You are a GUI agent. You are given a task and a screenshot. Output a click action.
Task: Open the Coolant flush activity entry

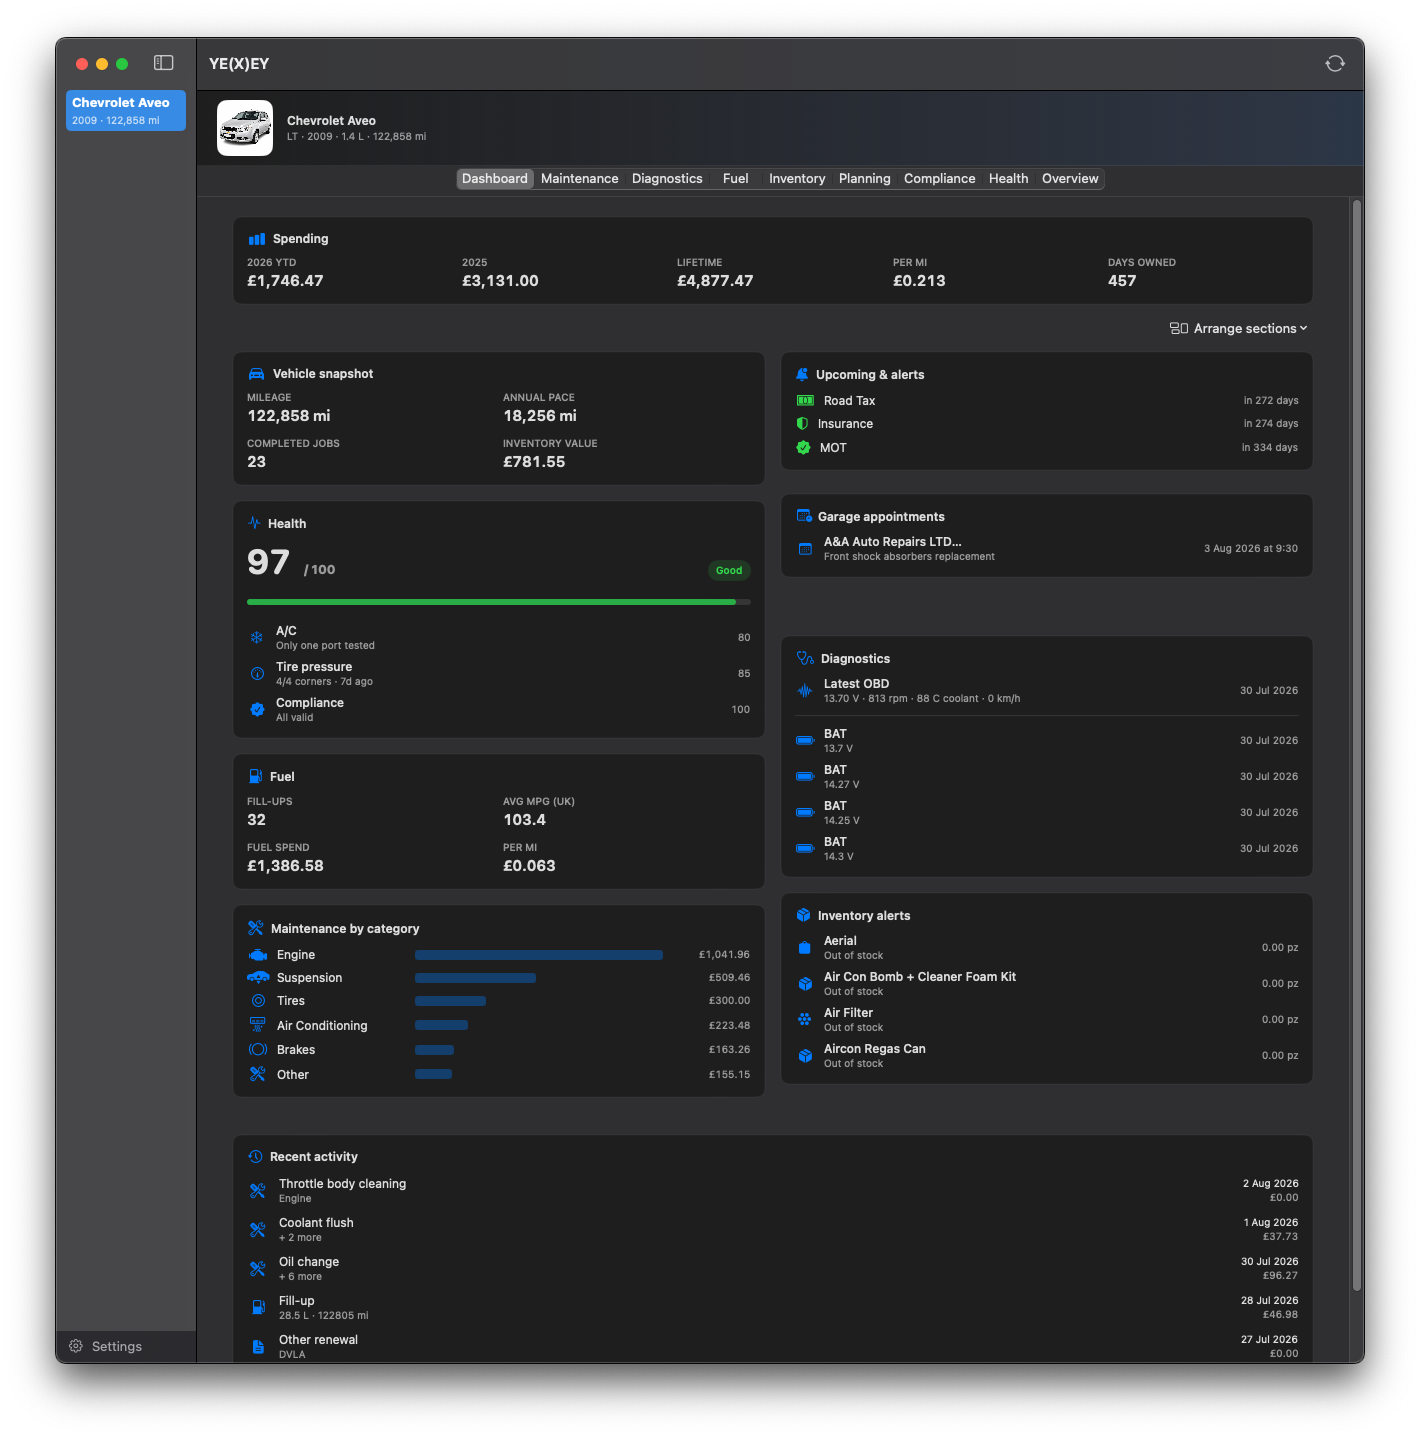pyautogui.click(x=773, y=1229)
